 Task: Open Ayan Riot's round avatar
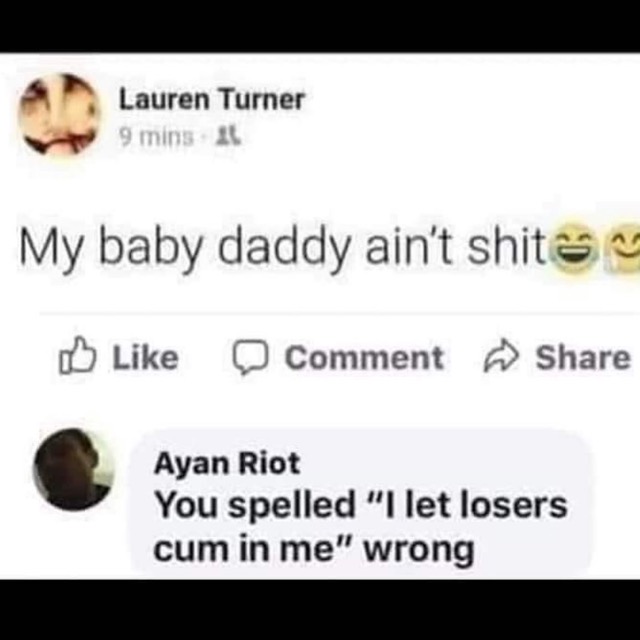pyautogui.click(x=74, y=469)
